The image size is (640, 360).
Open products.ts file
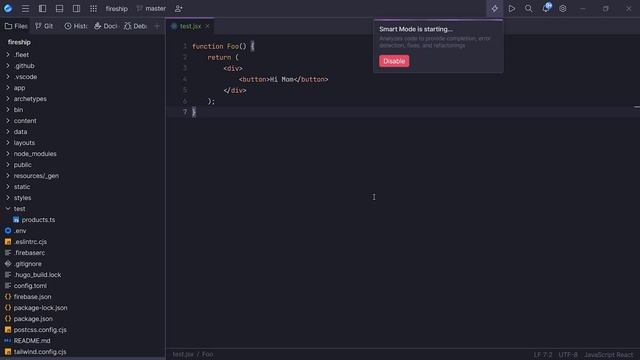(x=83, y=220)
